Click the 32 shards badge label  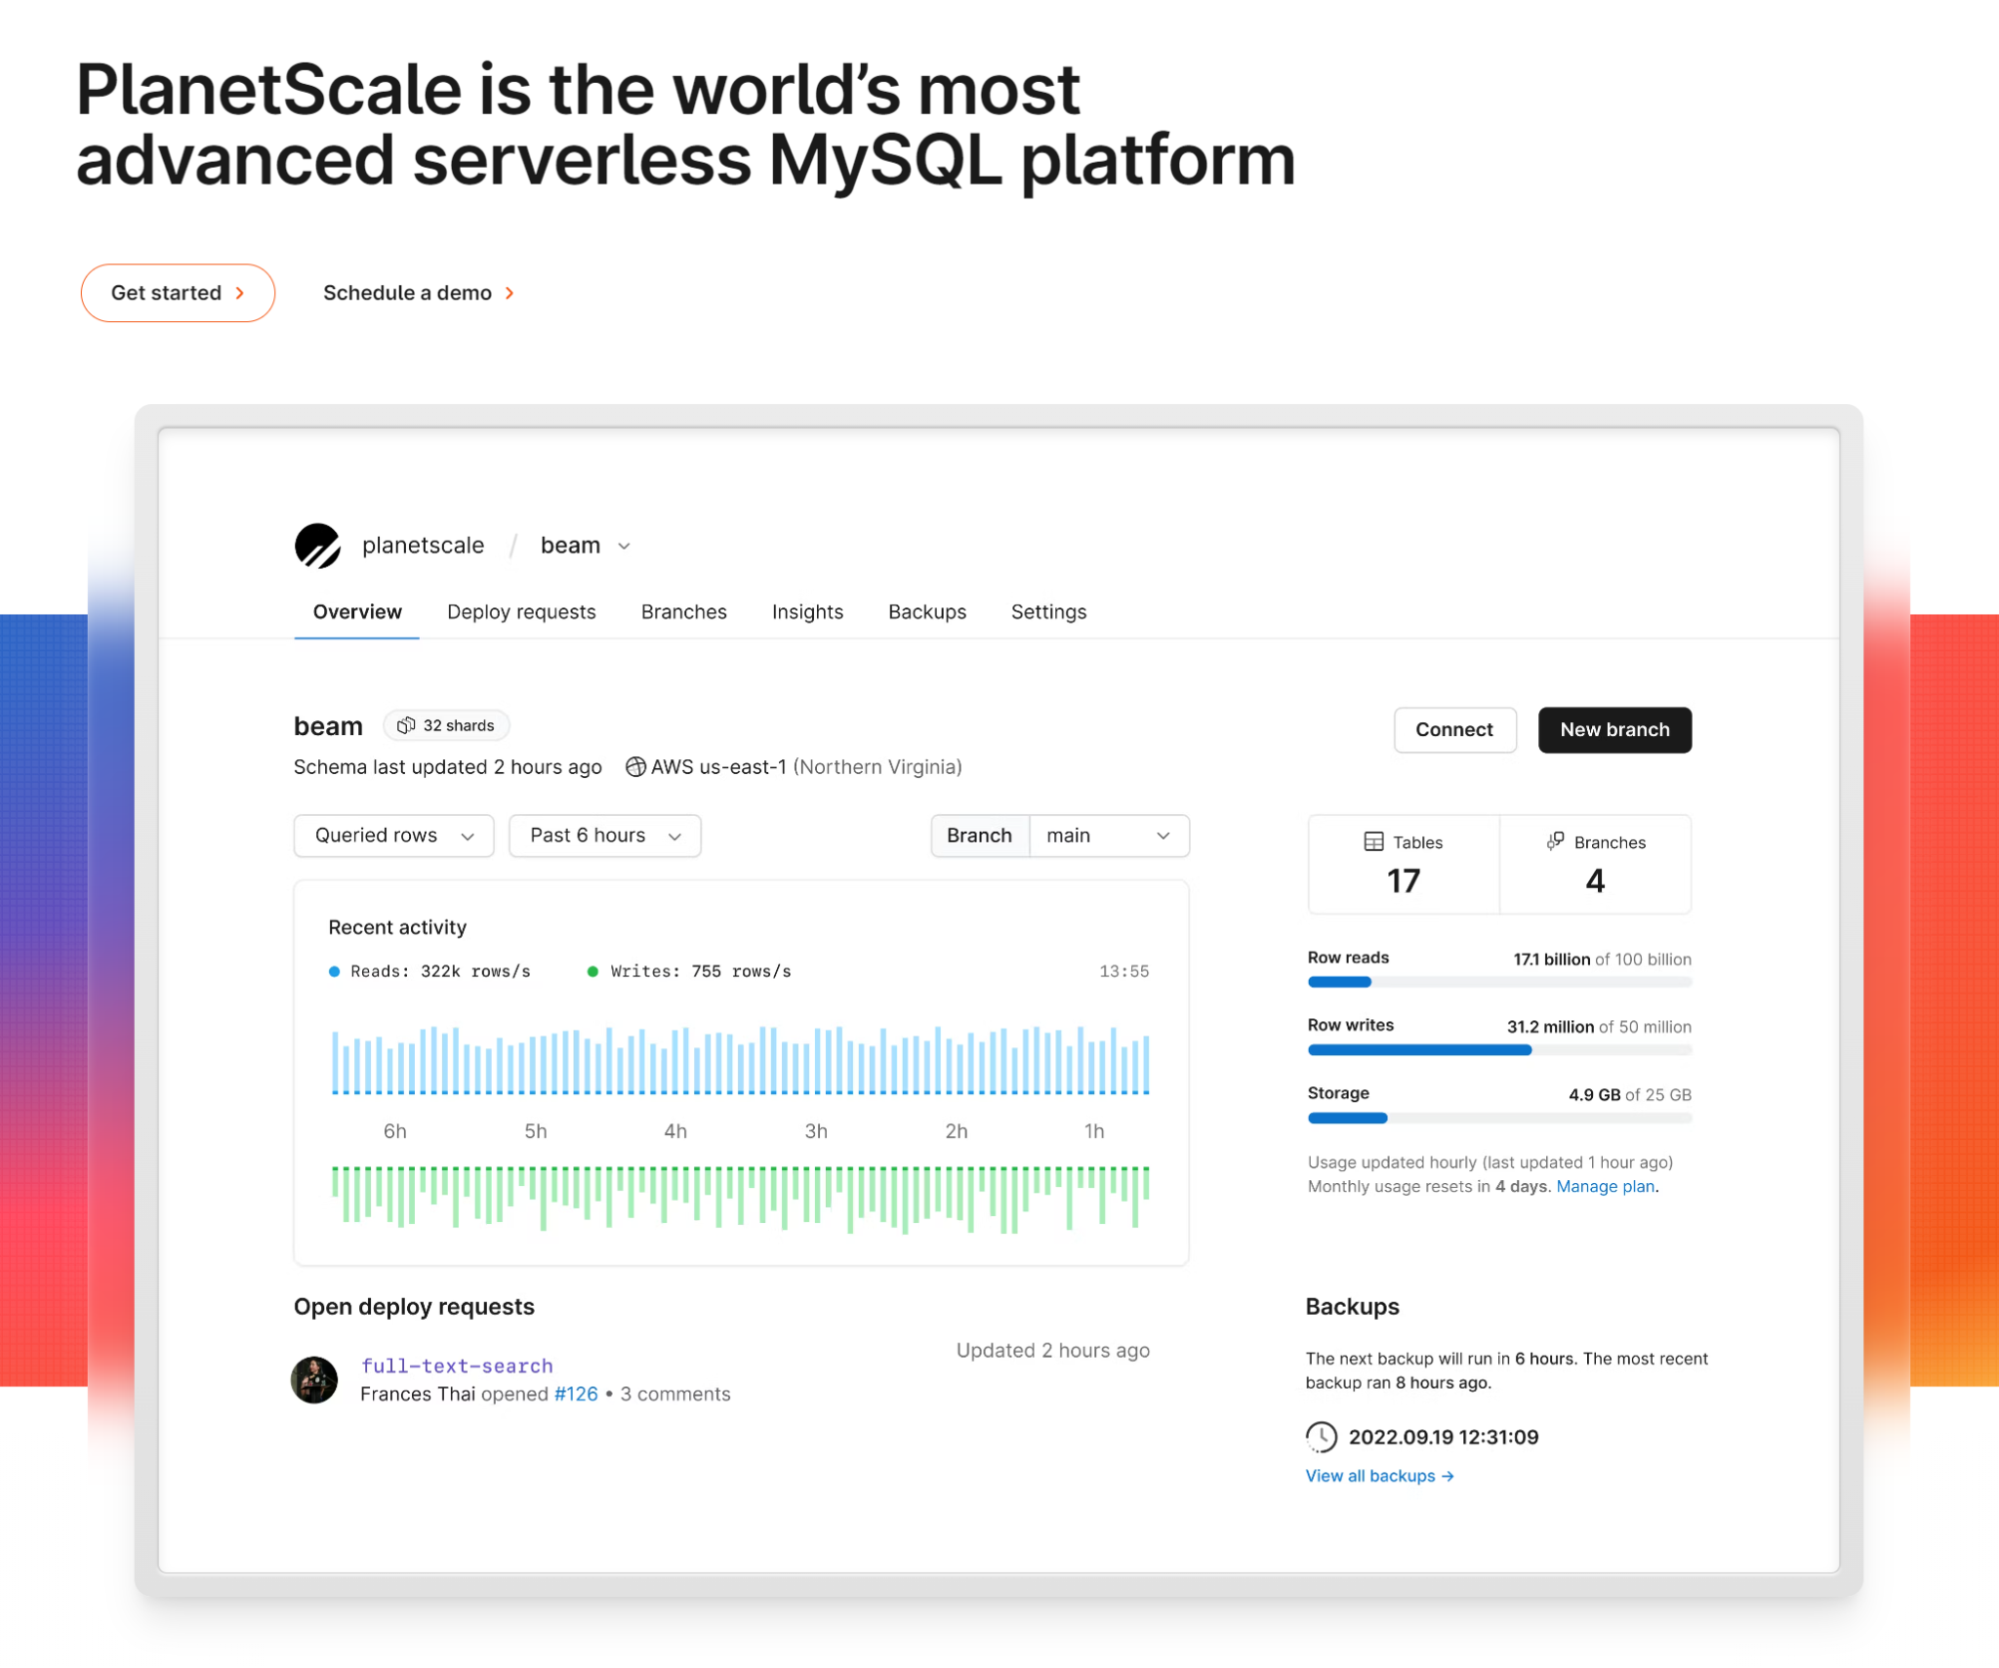pyautogui.click(x=458, y=725)
